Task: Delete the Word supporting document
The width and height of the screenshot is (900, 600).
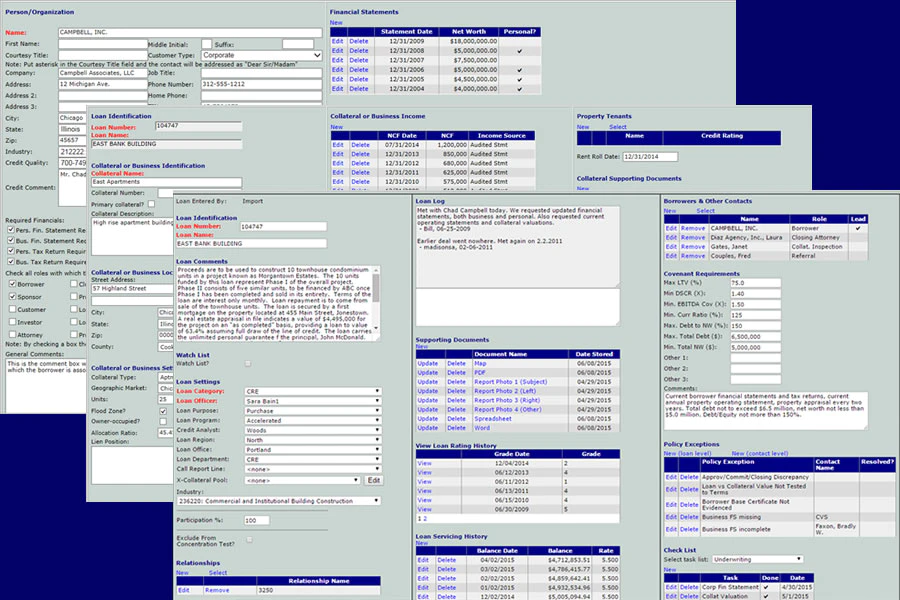Action: [456, 428]
